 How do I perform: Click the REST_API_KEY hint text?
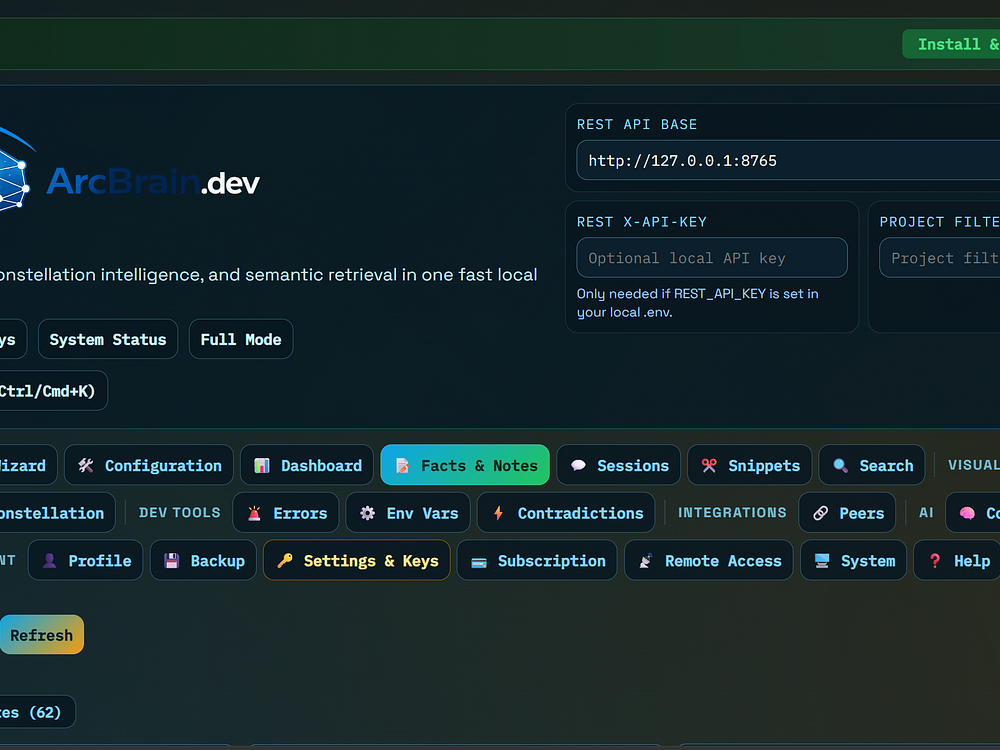[697, 303]
